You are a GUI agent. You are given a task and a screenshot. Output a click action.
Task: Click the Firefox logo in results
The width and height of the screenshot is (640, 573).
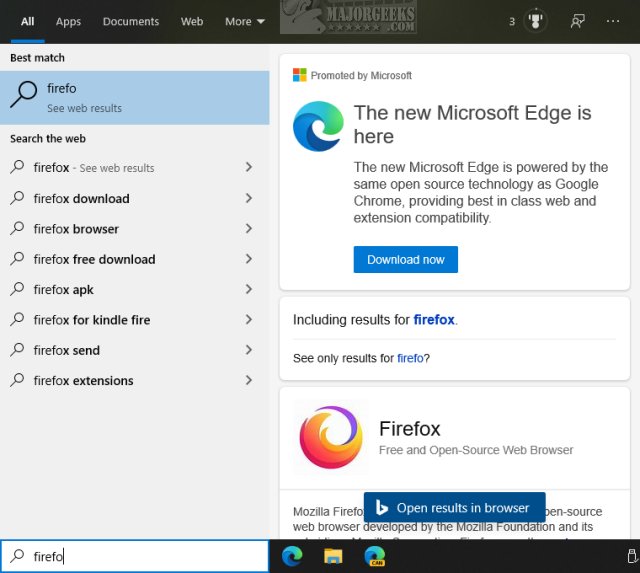(x=331, y=438)
